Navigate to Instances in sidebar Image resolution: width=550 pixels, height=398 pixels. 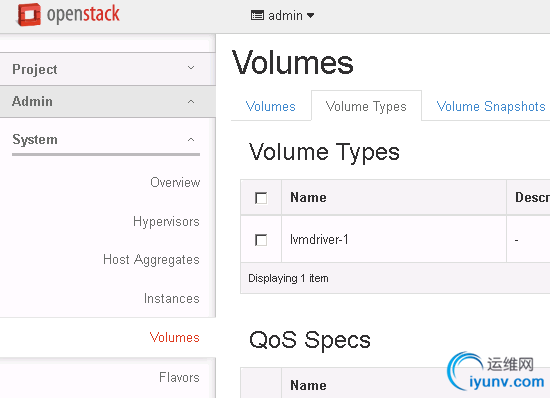pos(172,298)
